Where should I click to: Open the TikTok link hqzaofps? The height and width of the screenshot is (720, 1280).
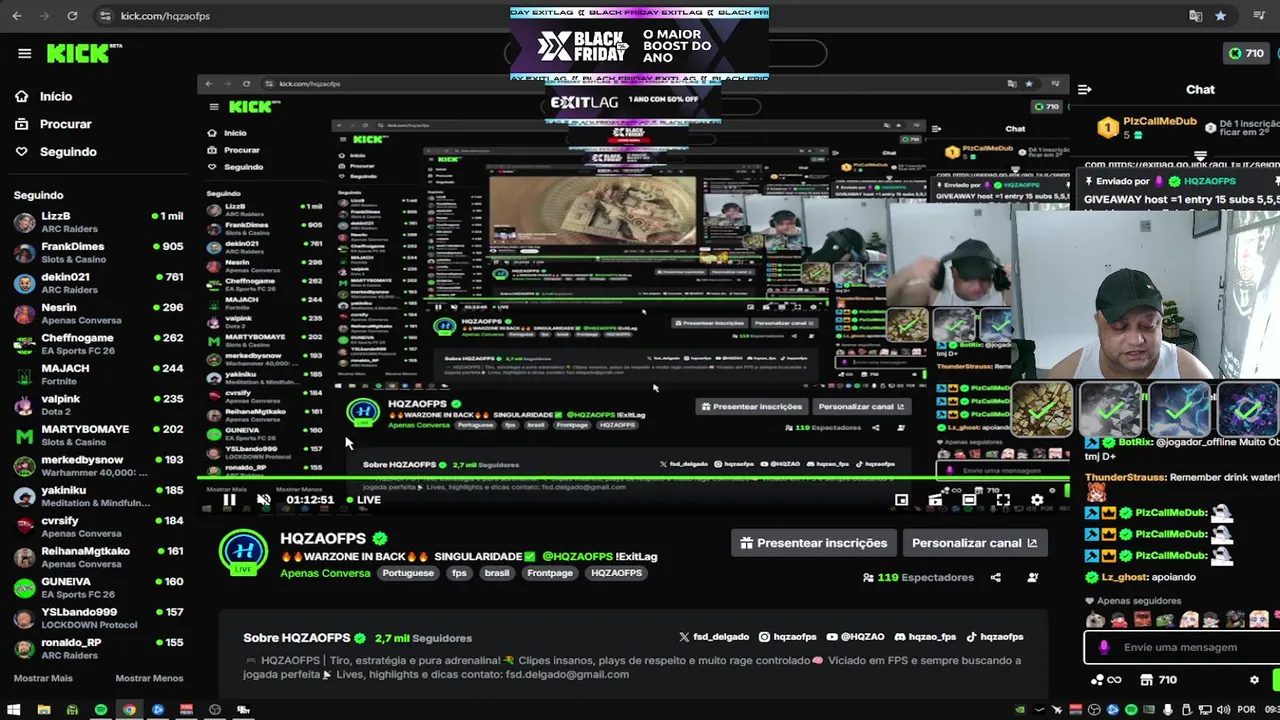click(994, 637)
